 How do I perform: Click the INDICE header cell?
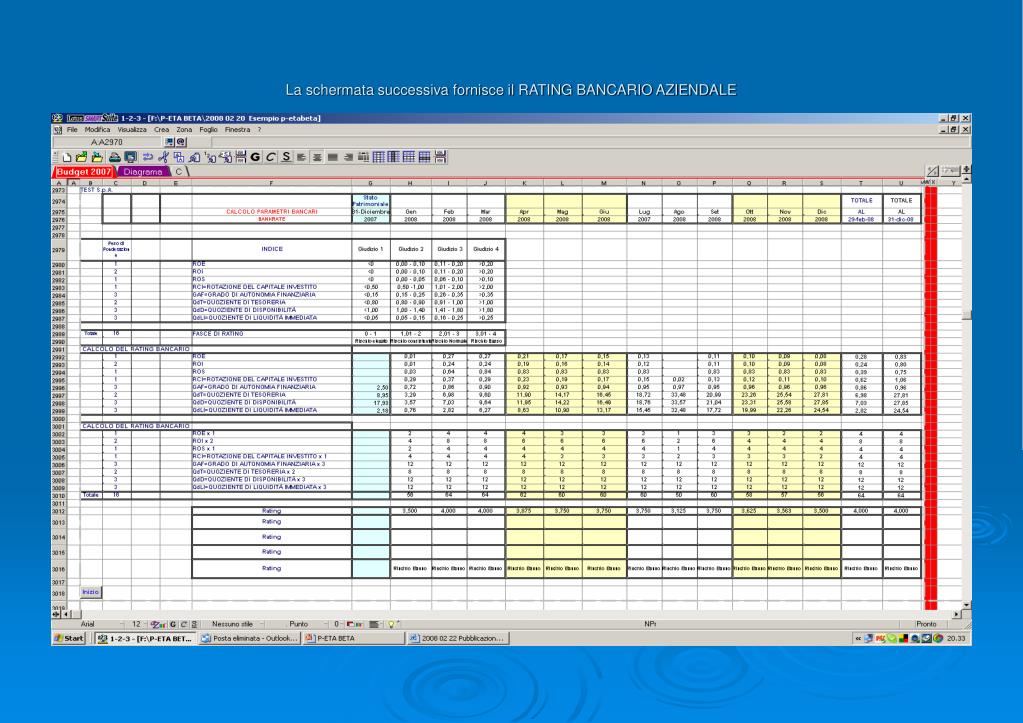(272, 249)
